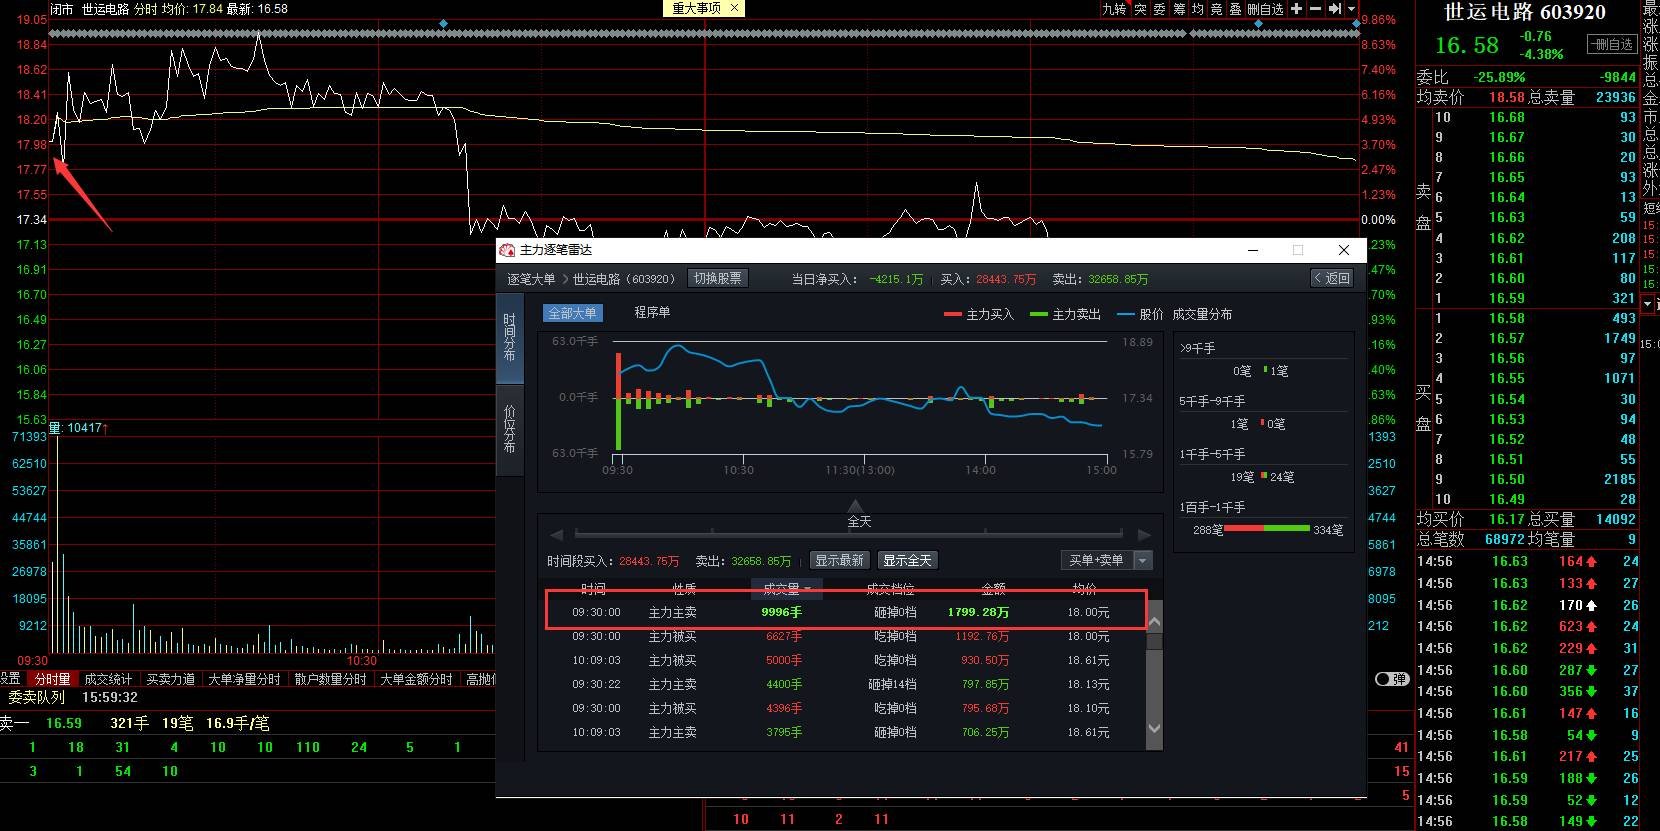Select the 全部大单 filter
The height and width of the screenshot is (831, 1660).
click(x=573, y=313)
